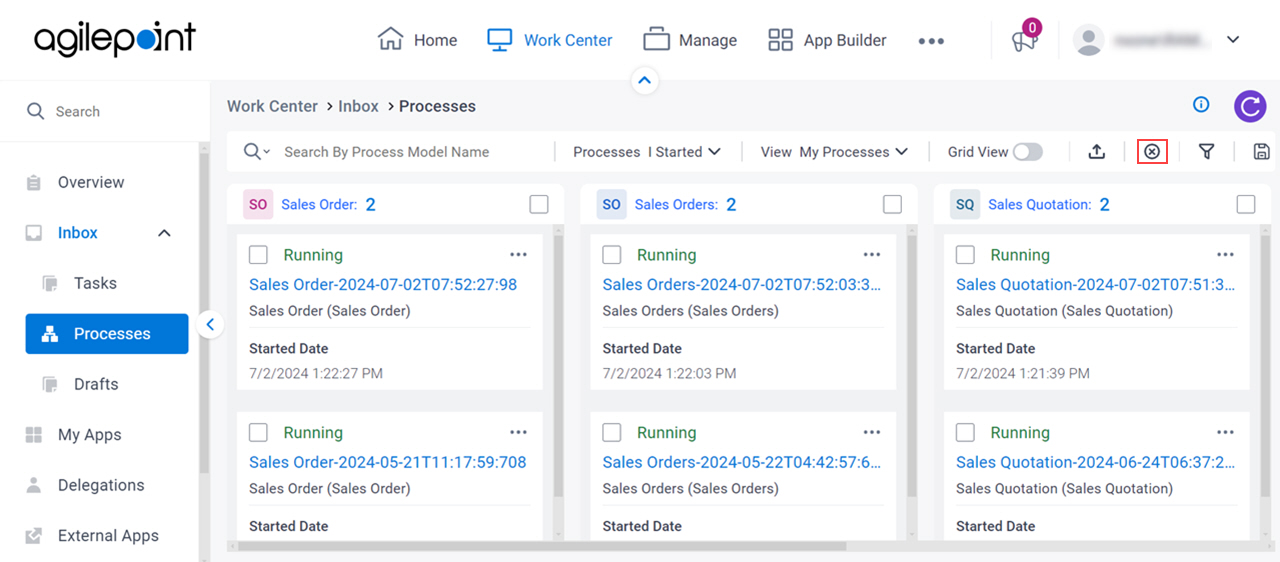Click the sidebar Search magnifier icon
1280x562 pixels.
(x=36, y=111)
